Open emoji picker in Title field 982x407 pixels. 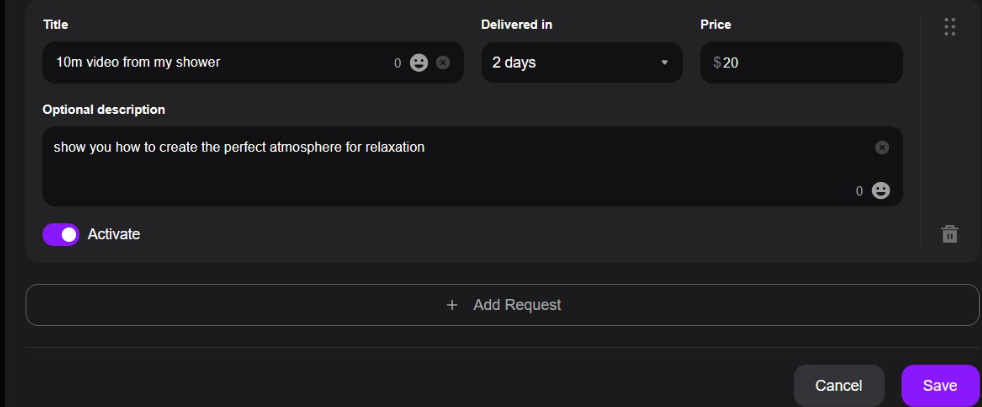coord(419,62)
